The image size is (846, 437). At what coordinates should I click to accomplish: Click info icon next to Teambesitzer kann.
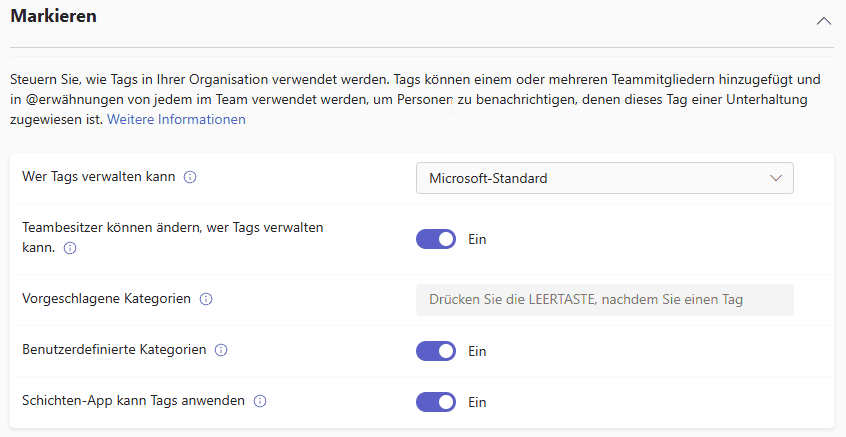click(70, 248)
